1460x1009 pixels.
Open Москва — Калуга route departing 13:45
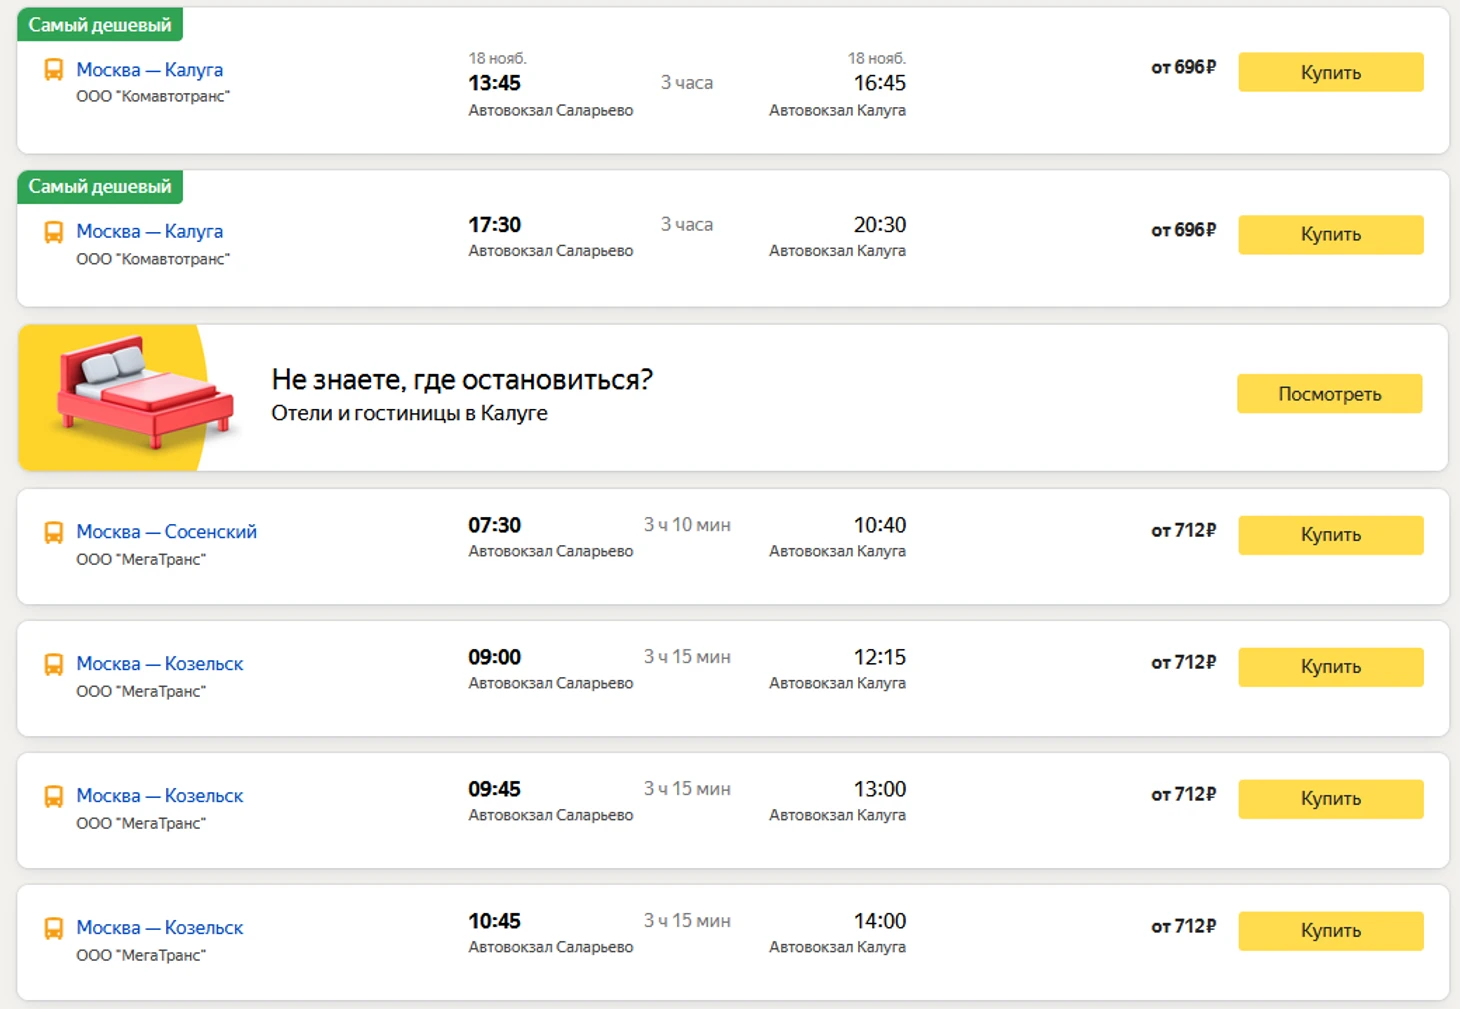[150, 70]
